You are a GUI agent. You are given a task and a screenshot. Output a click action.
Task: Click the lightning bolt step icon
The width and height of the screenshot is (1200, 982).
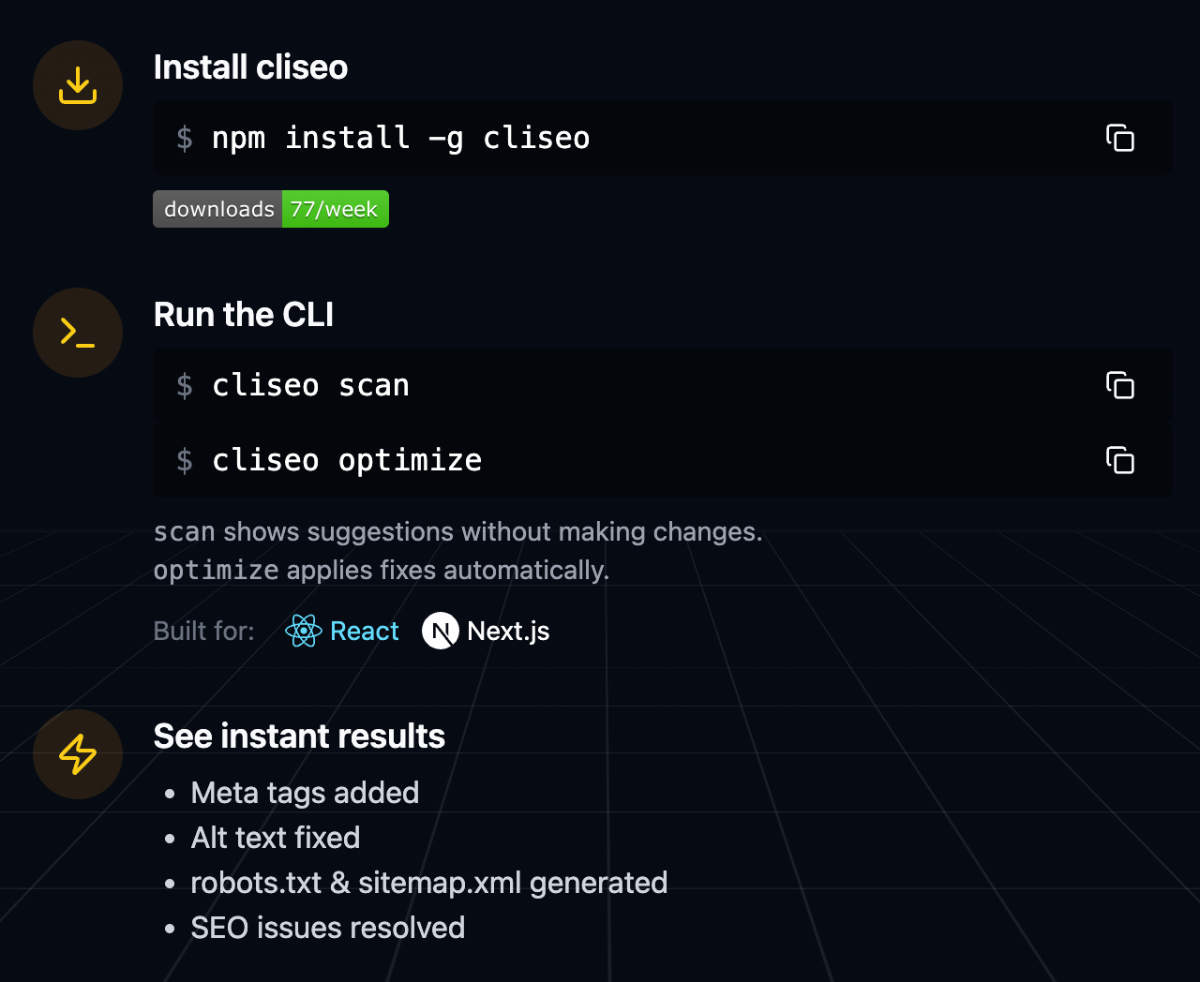[x=78, y=755]
